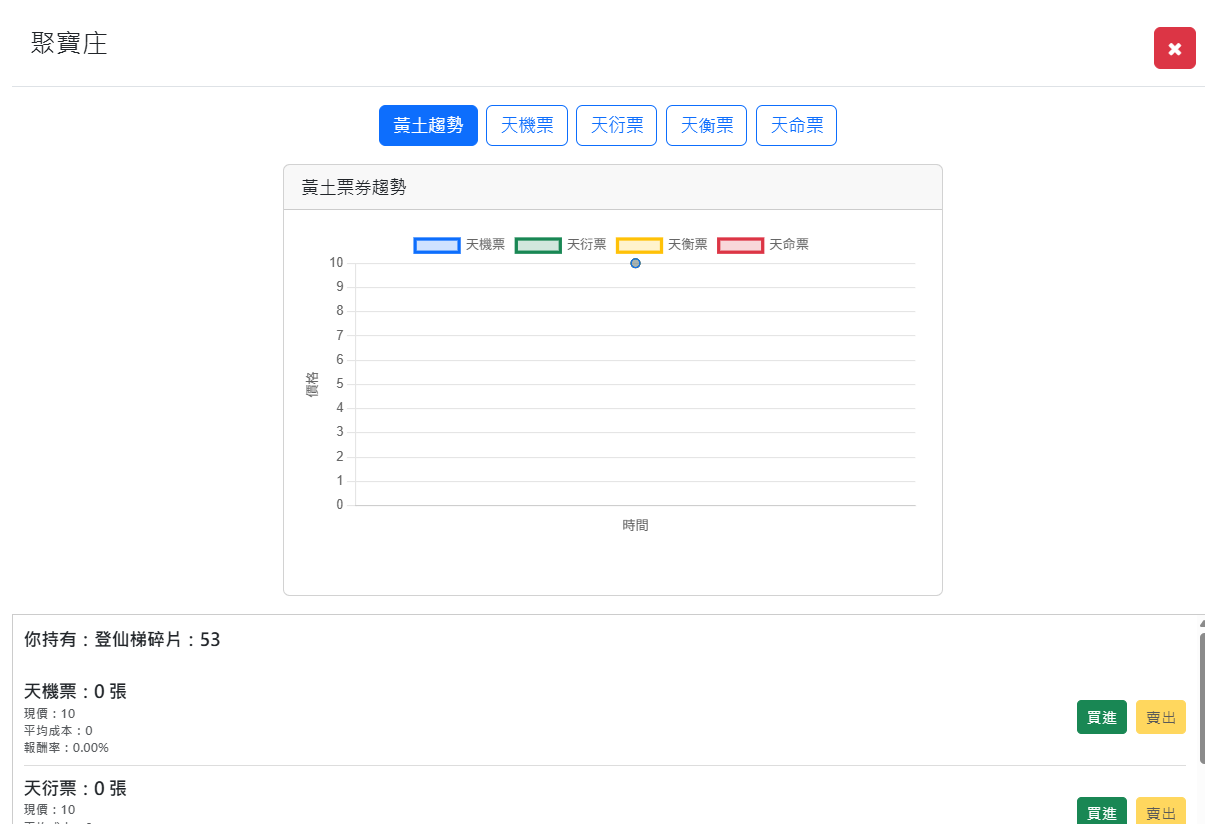This screenshot has width=1205, height=824.
Task: Switch to the 天衡票 tab
Action: (x=706, y=126)
